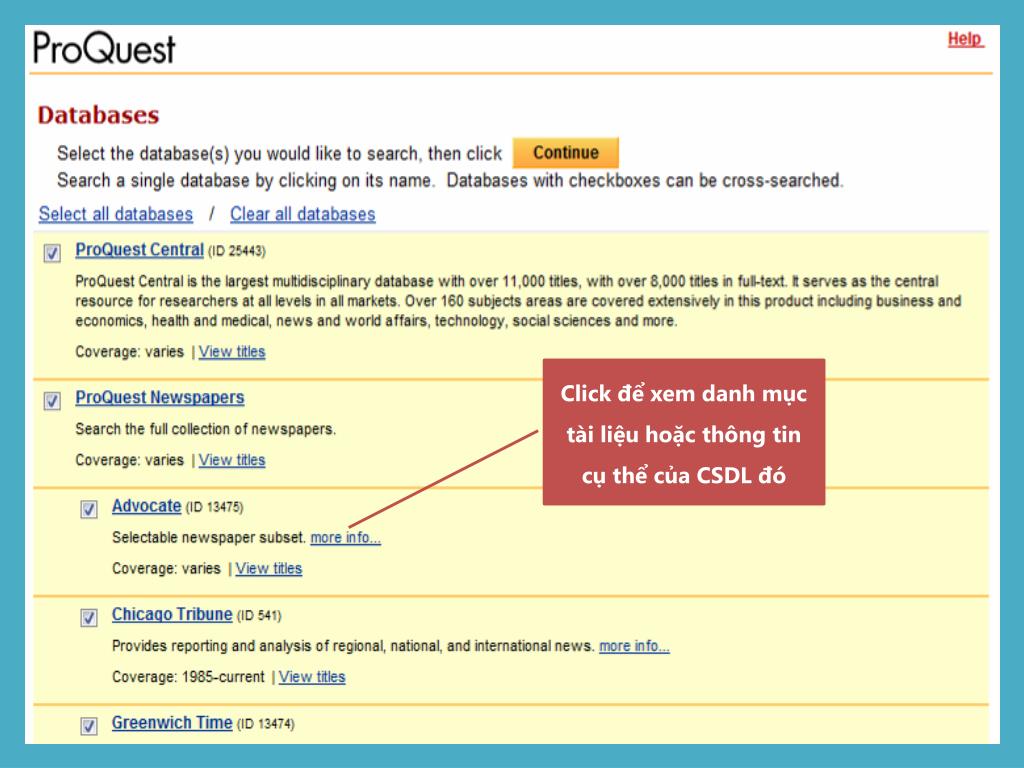Toggle the Advocate checkbox
1024x768 pixels.
tap(89, 508)
